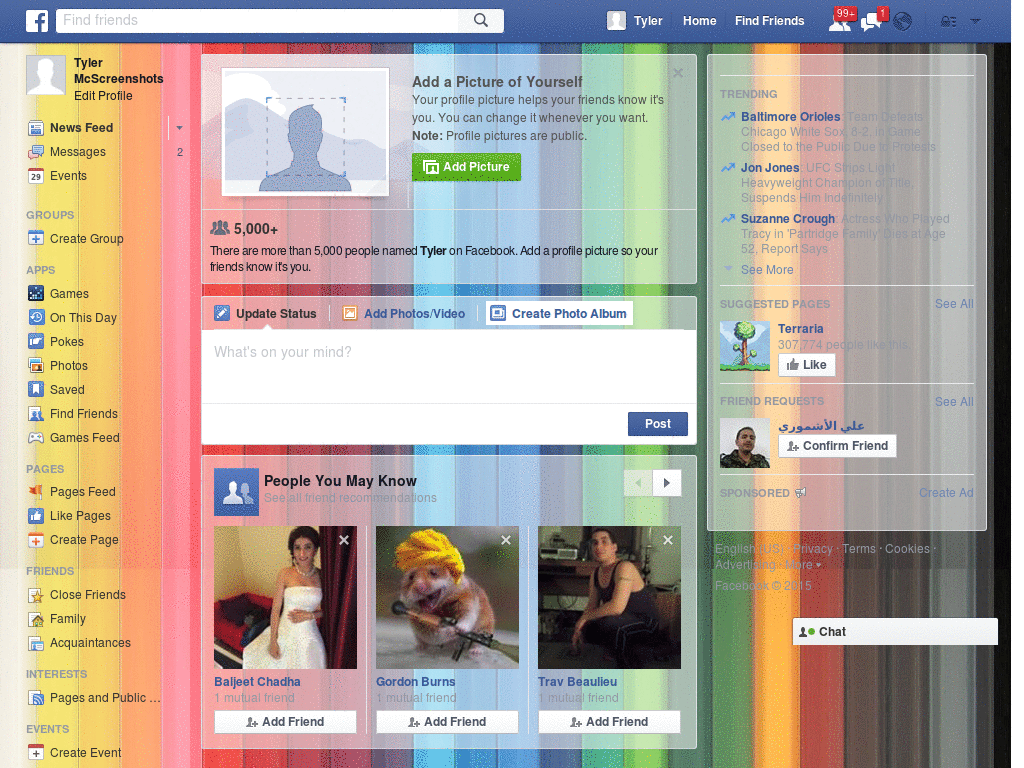Dismiss Trav Beaulieu suggestion
Screen dimensions: 1024x768
[x=668, y=540]
